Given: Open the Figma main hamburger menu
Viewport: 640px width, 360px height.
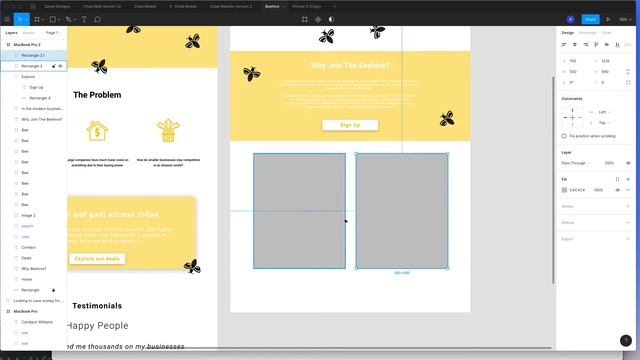Looking at the screenshot, I should pos(7,19).
